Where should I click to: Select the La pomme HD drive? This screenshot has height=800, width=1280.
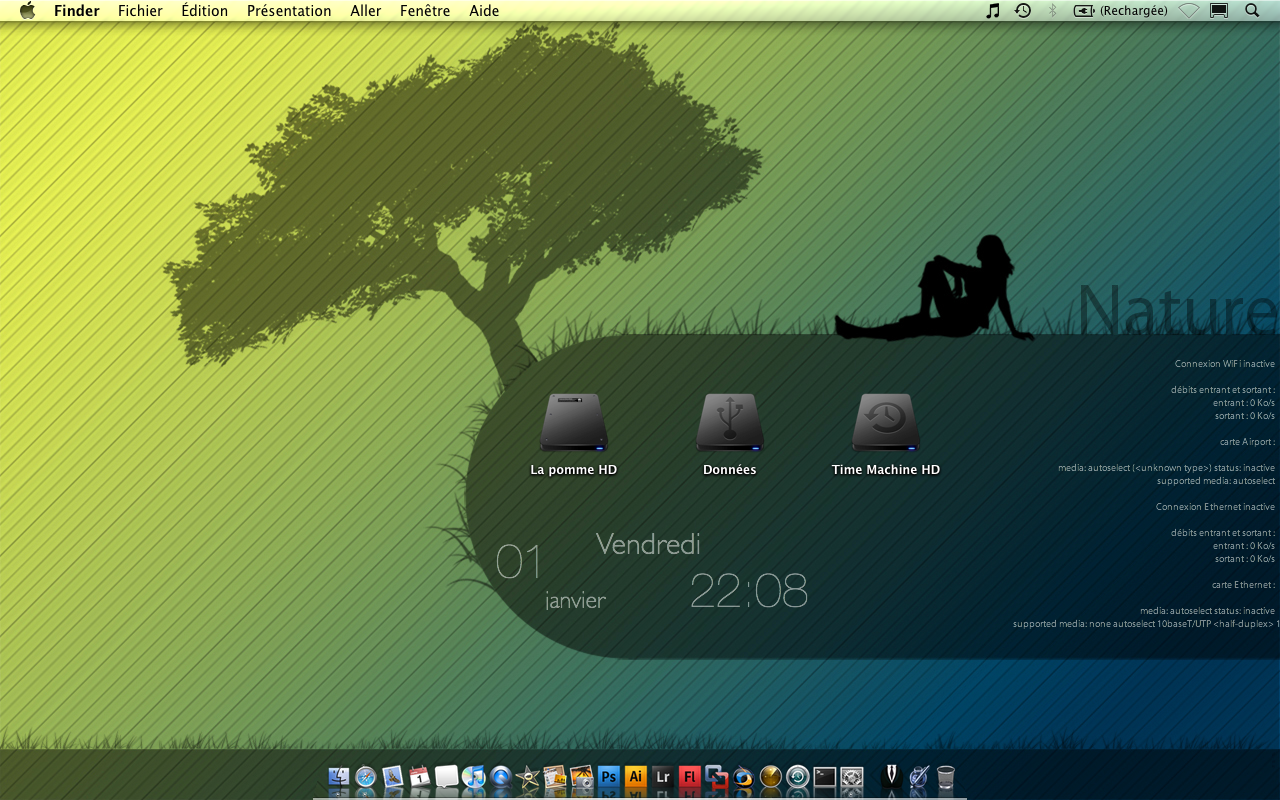pos(574,423)
